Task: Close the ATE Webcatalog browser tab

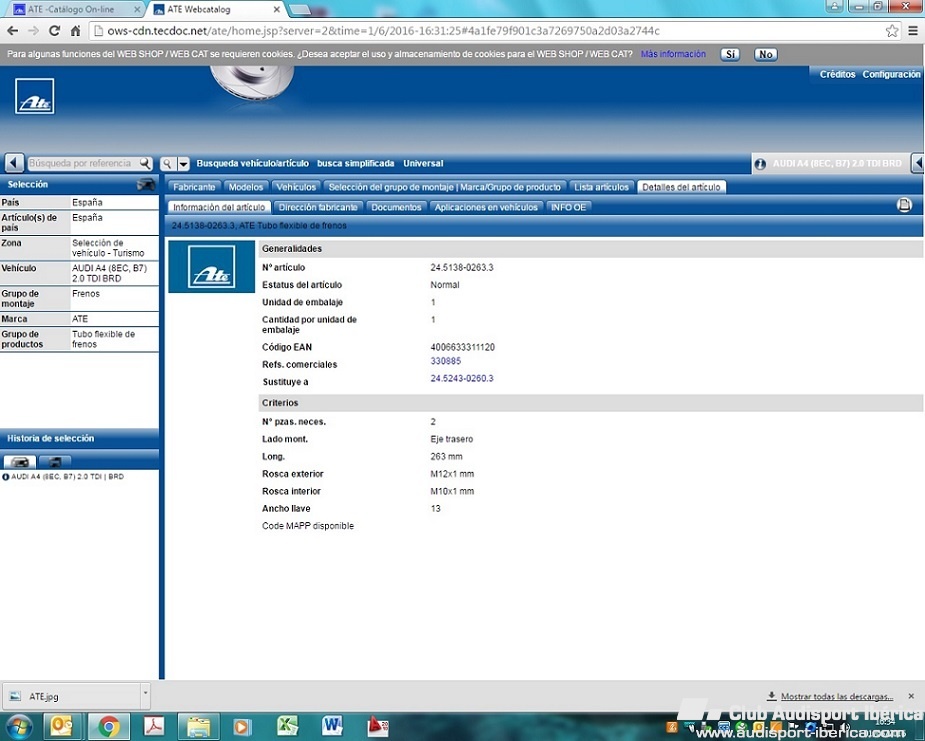Action: click(x=277, y=9)
